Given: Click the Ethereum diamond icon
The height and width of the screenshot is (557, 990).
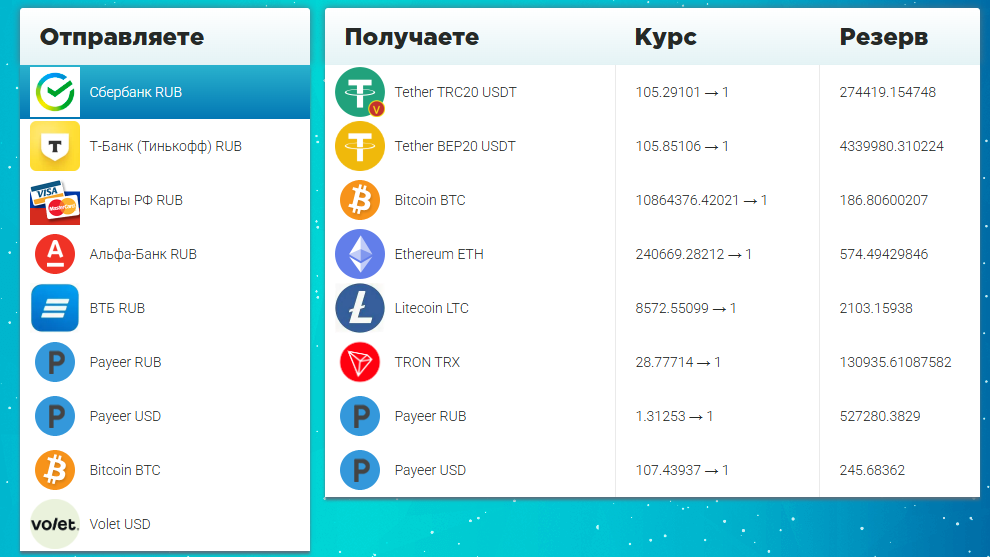Looking at the screenshot, I should (360, 254).
